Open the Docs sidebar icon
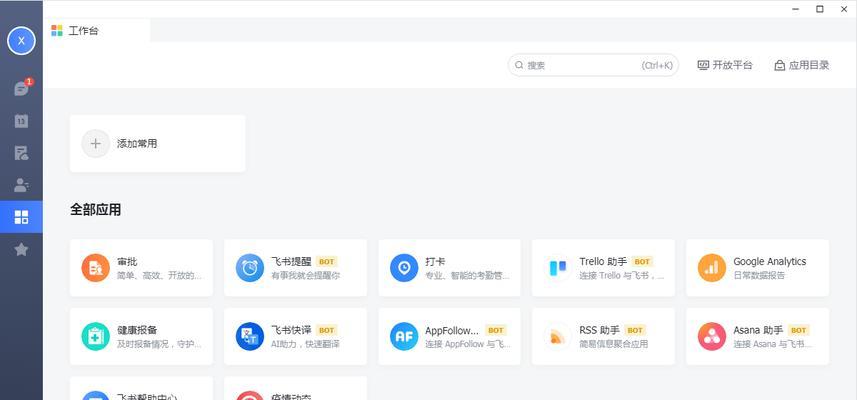Screen dimensions: 857x400 pos(21,153)
